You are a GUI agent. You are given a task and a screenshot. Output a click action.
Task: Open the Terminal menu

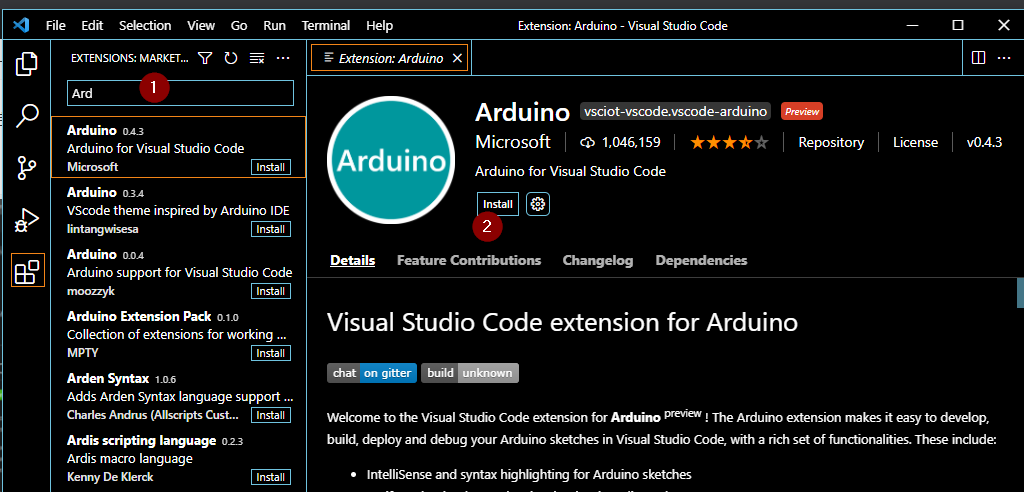pyautogui.click(x=326, y=26)
